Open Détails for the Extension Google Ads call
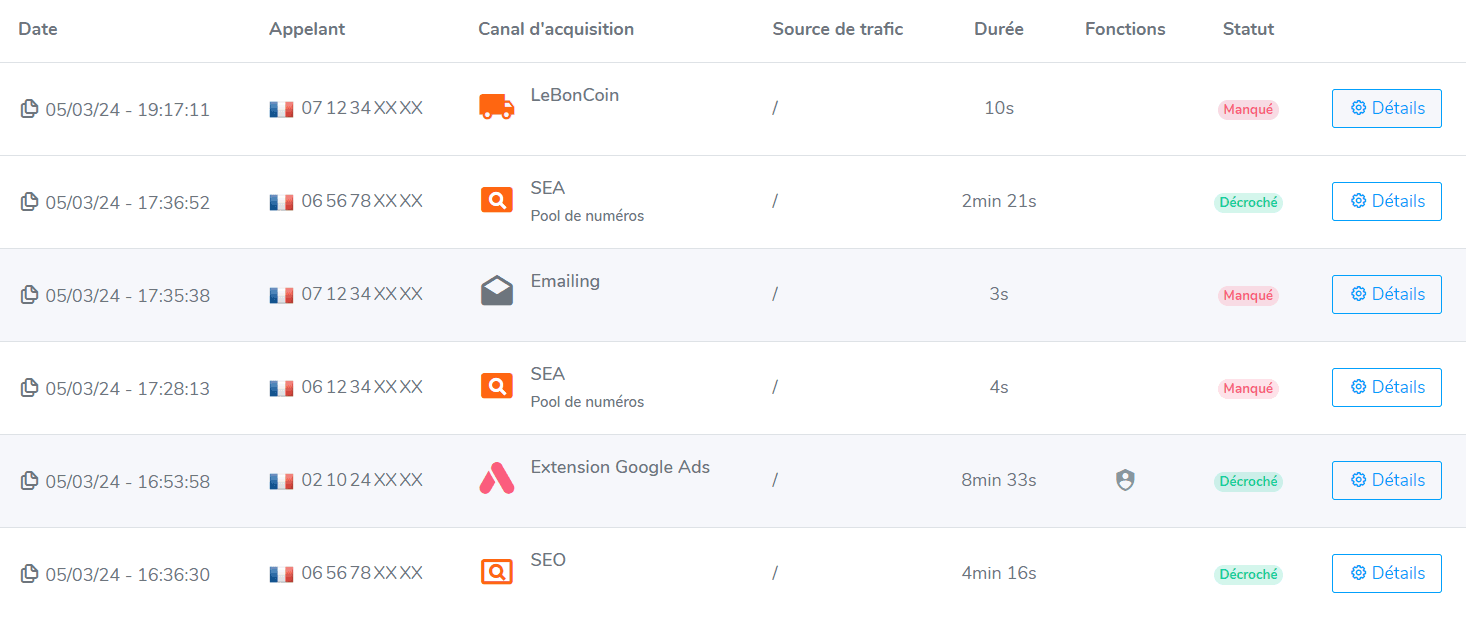Screen dimensions: 1466x620 1386,480
